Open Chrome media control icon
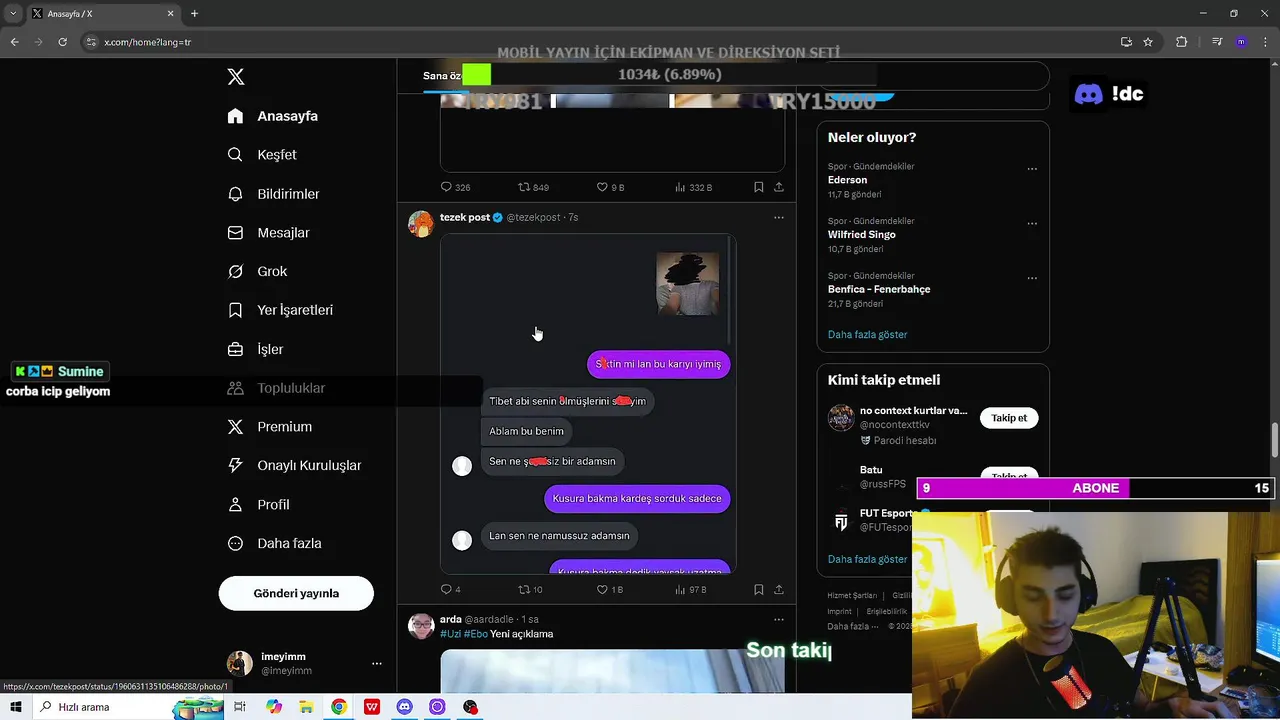Viewport: 1280px width, 720px height. point(1217,42)
